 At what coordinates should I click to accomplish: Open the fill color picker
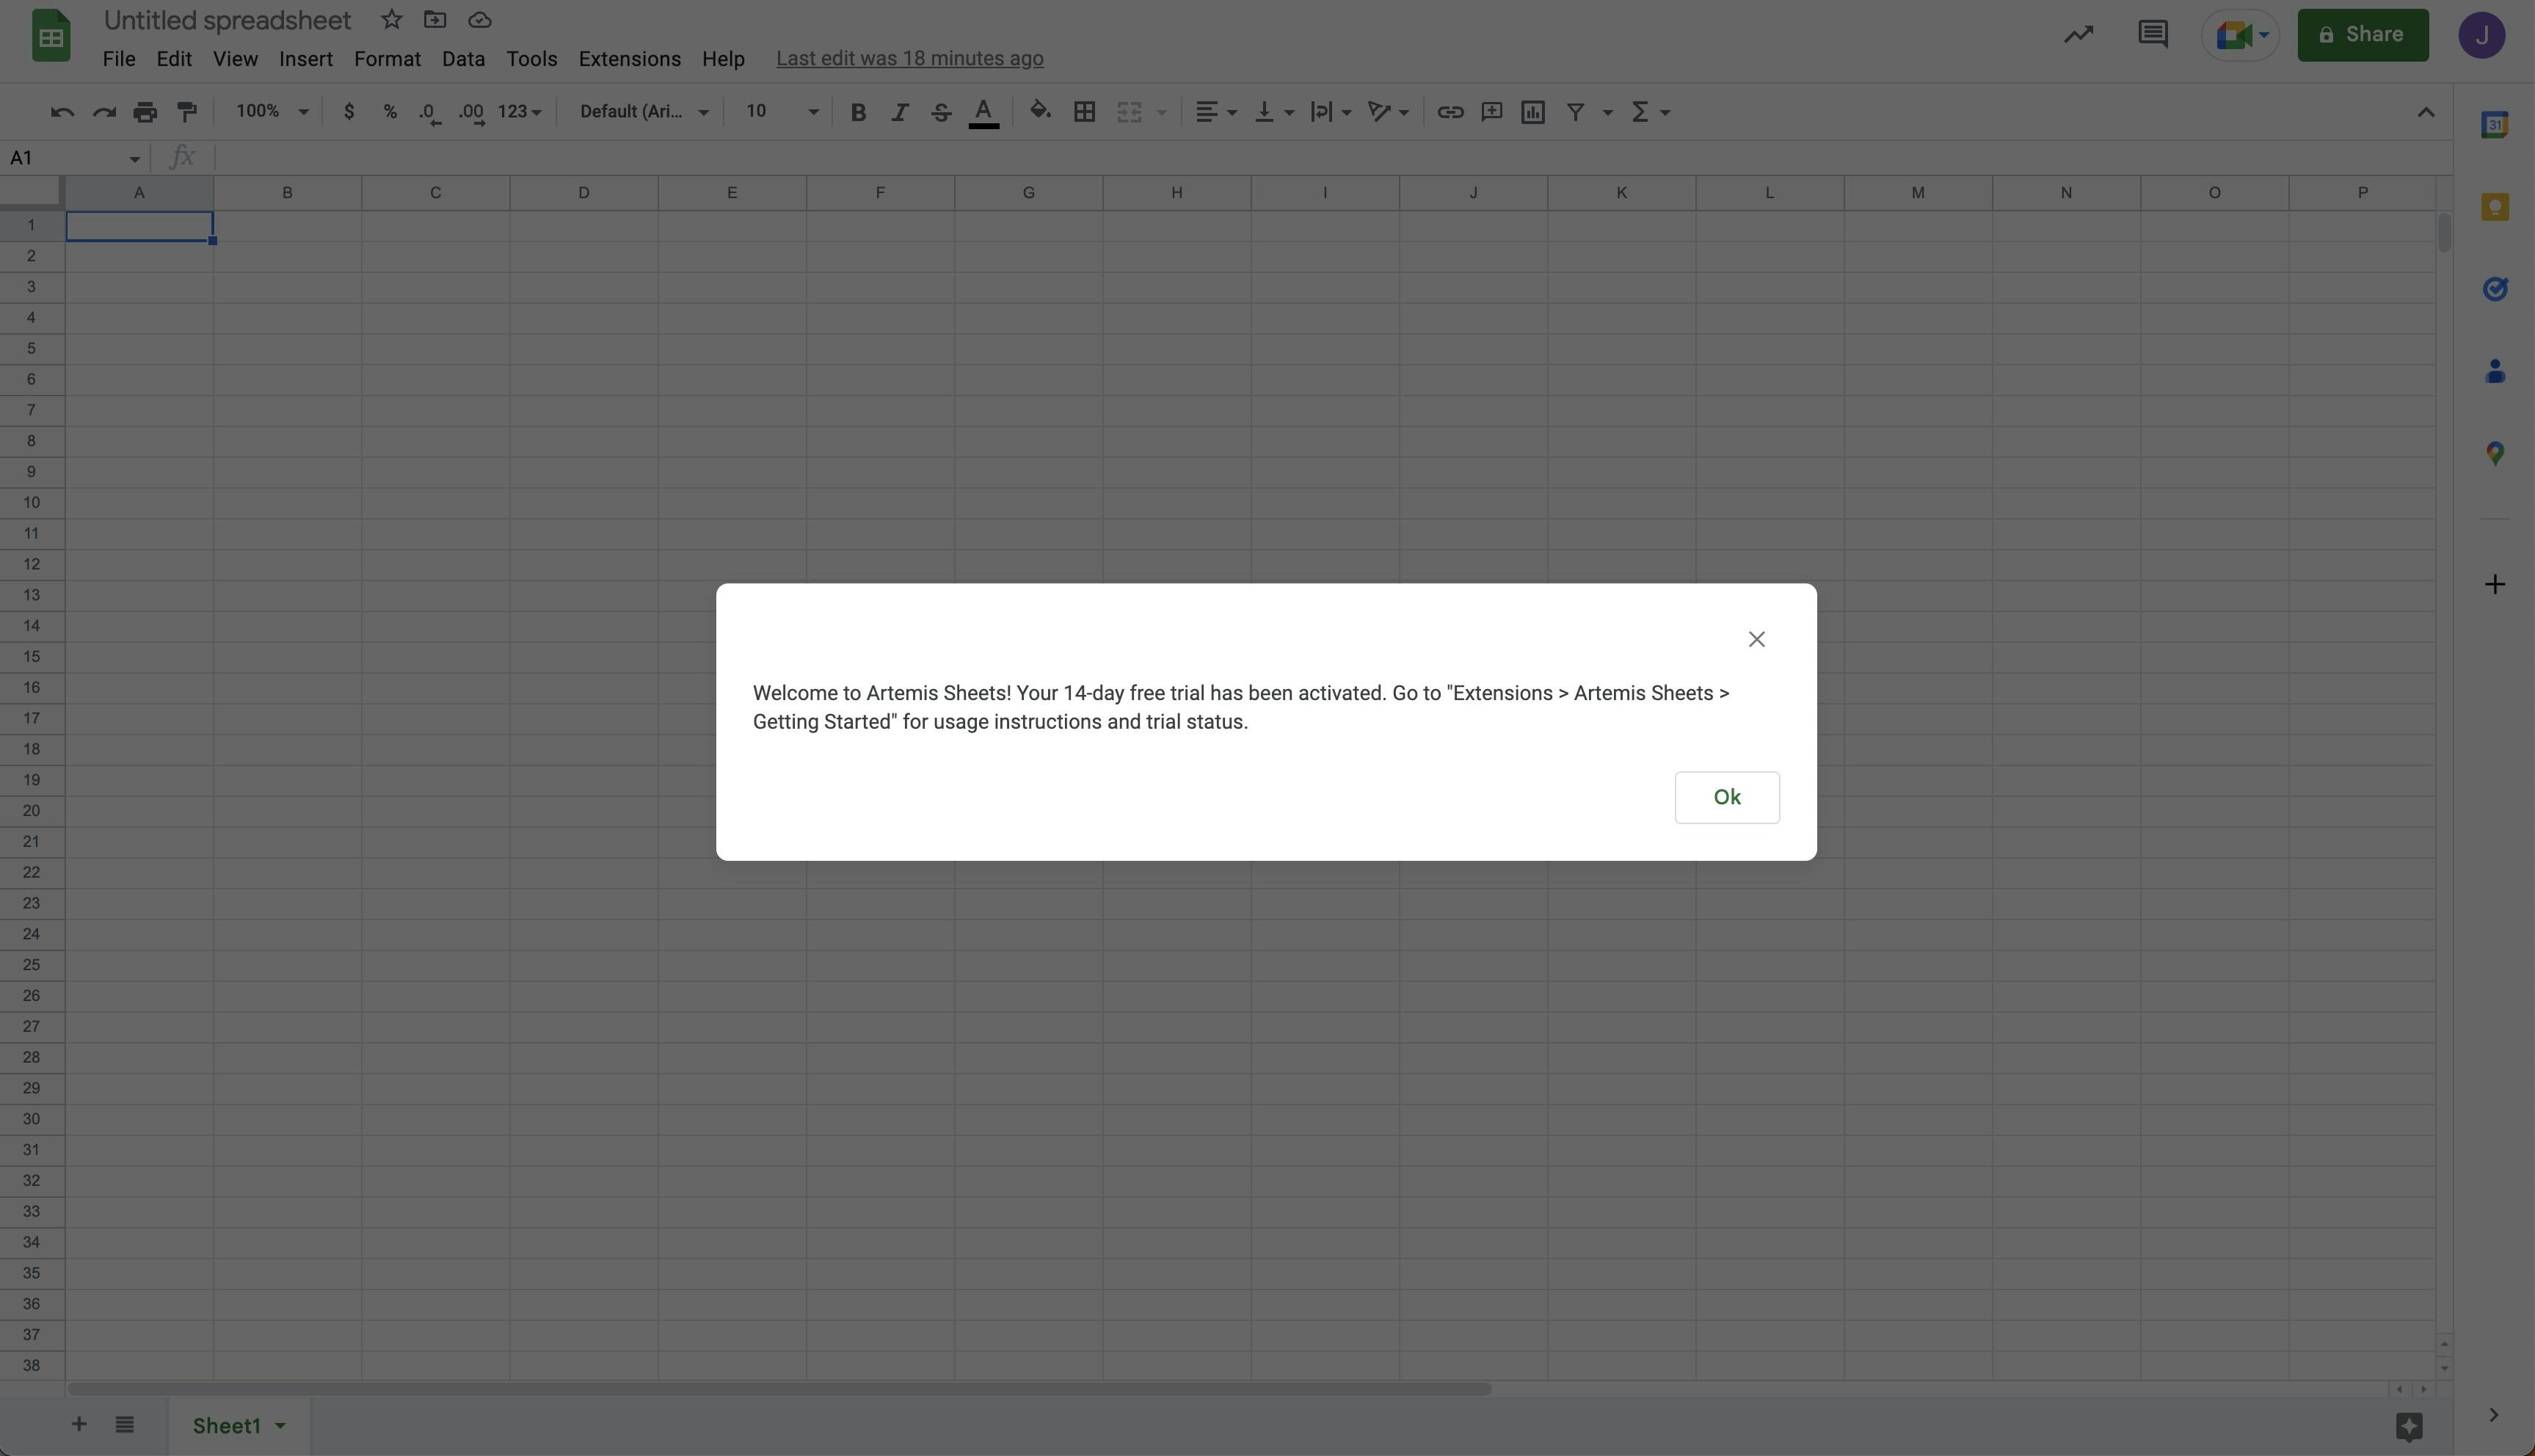1039,112
